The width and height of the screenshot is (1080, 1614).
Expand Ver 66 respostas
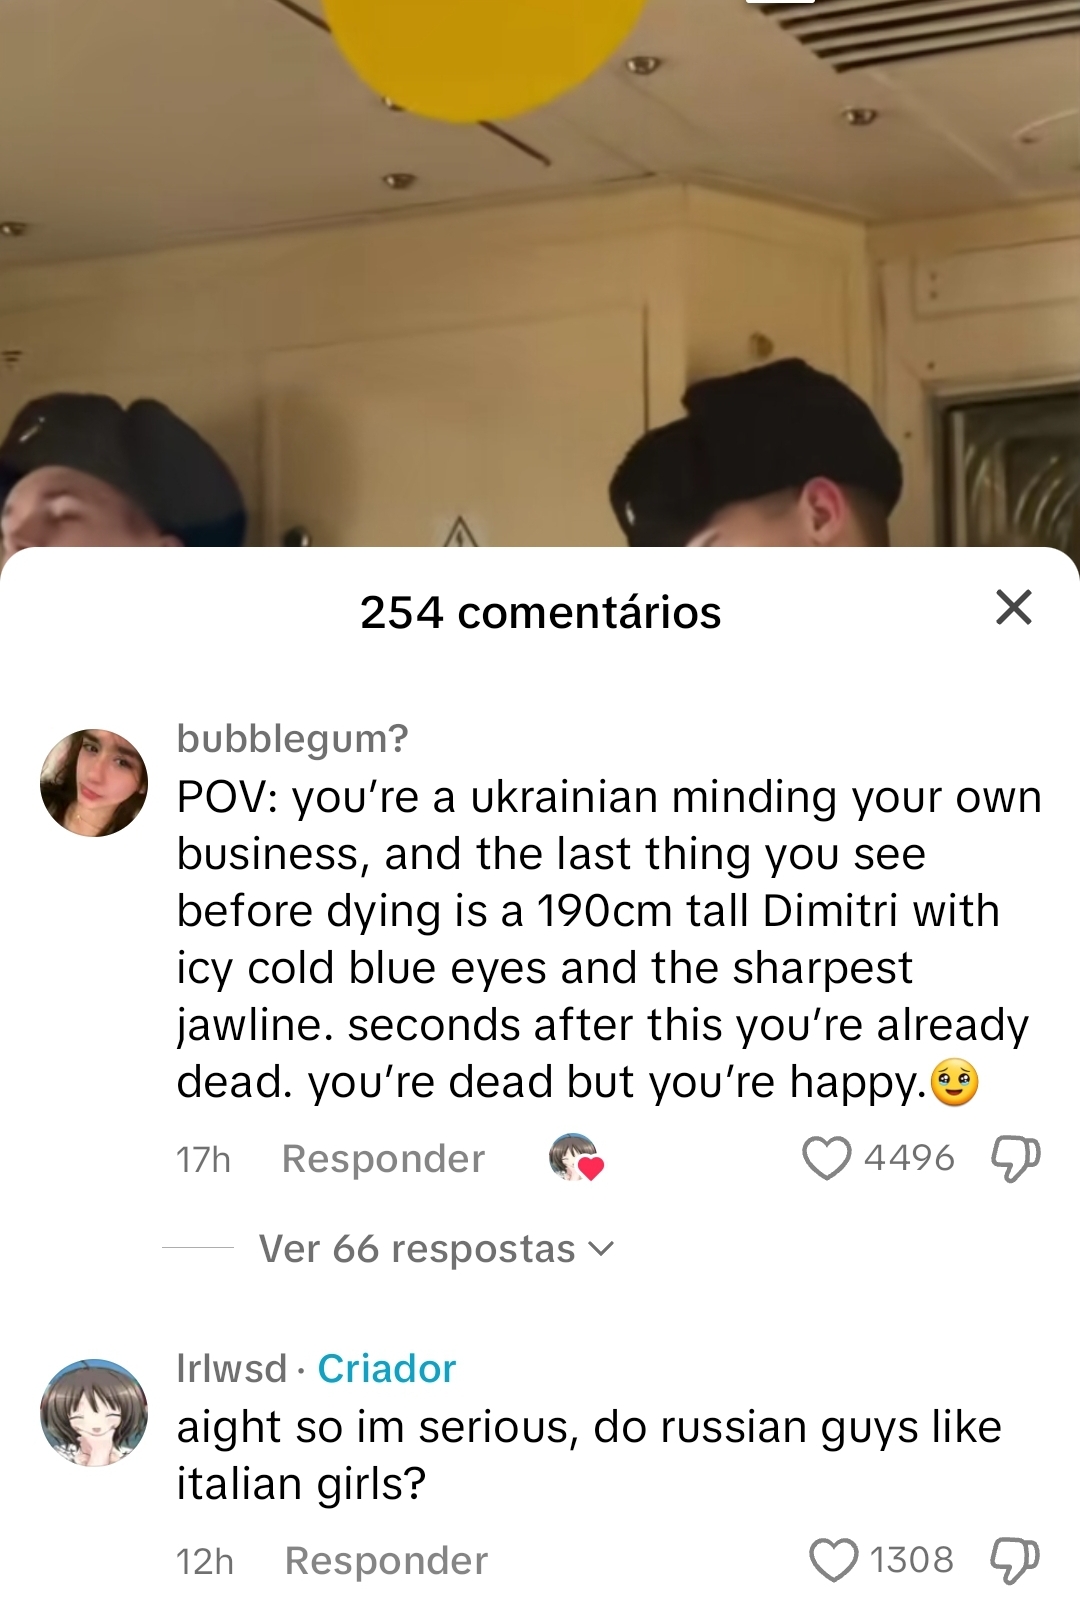436,1249
